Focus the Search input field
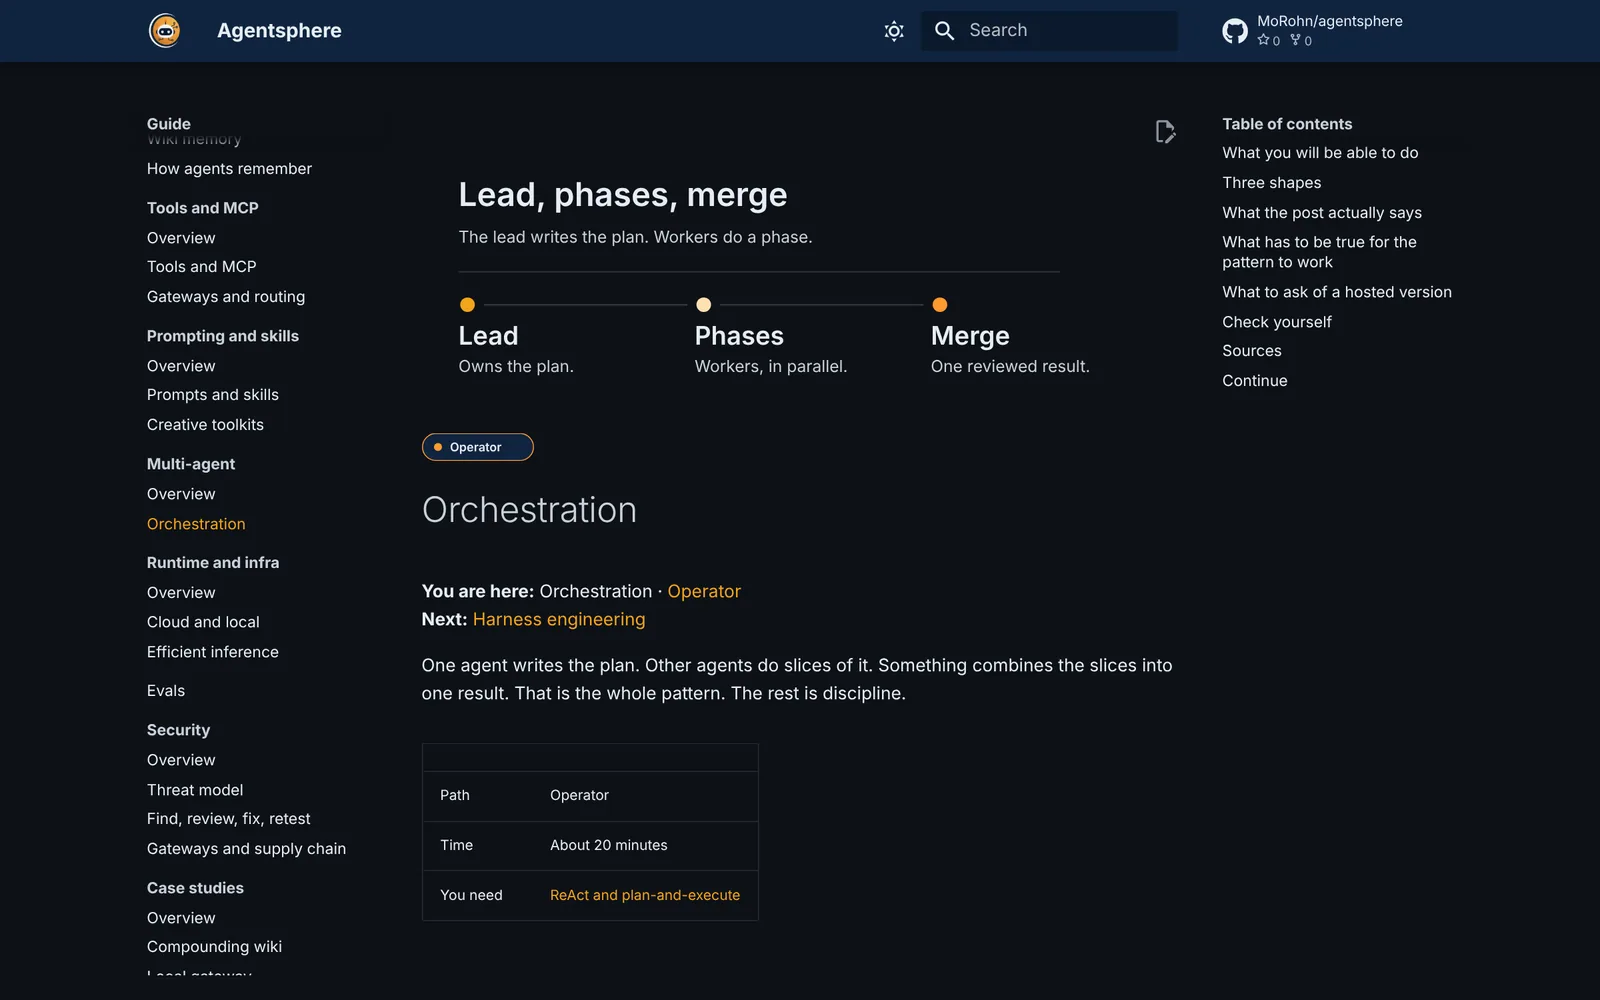 point(1049,31)
